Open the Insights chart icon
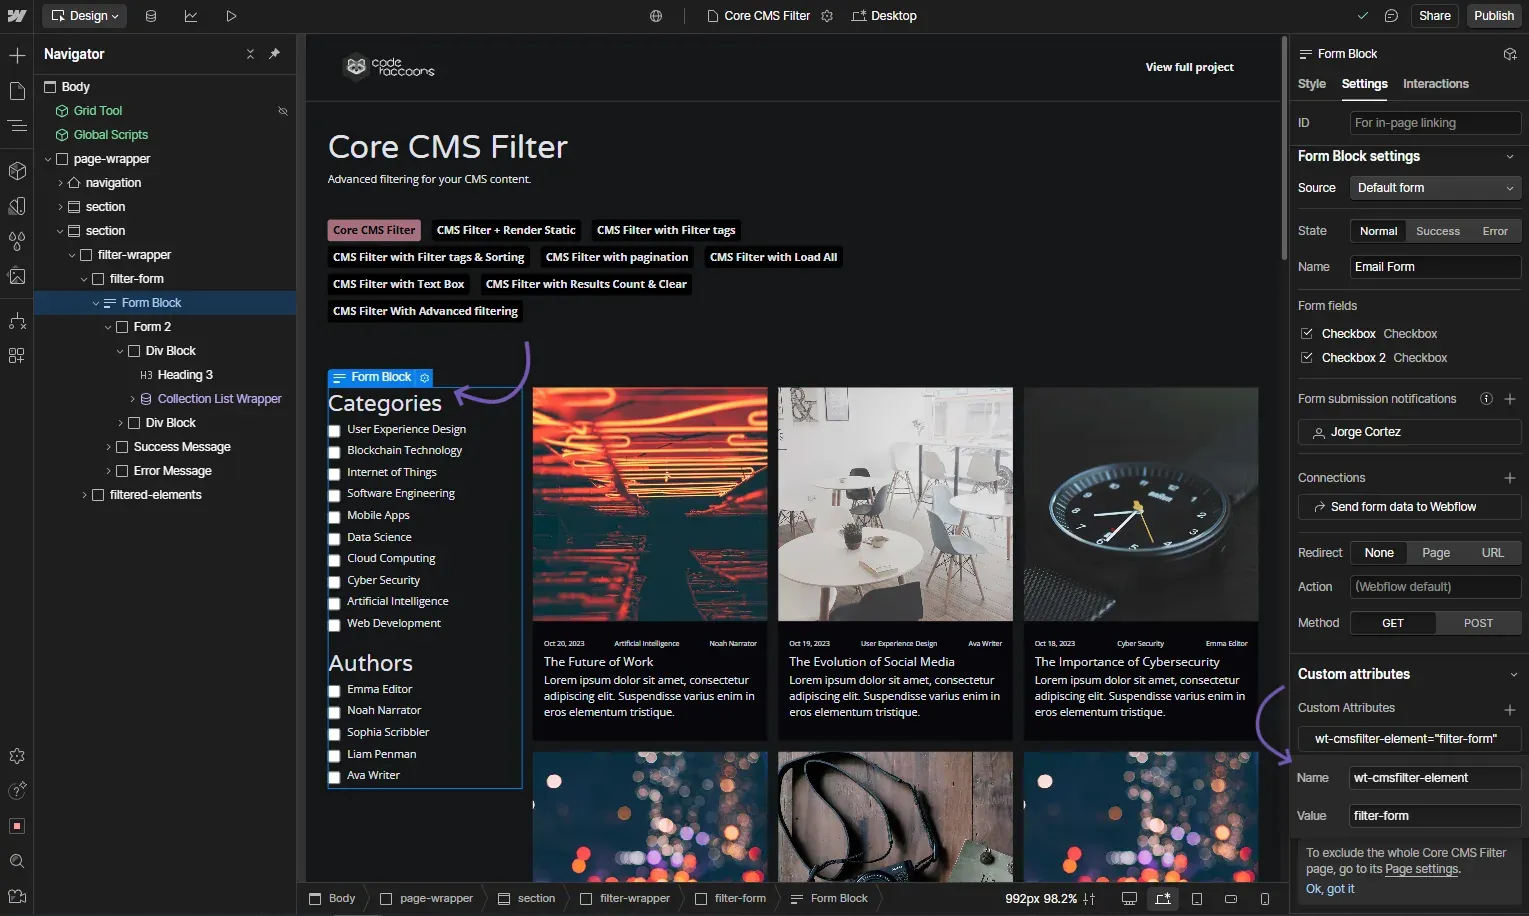 (191, 16)
